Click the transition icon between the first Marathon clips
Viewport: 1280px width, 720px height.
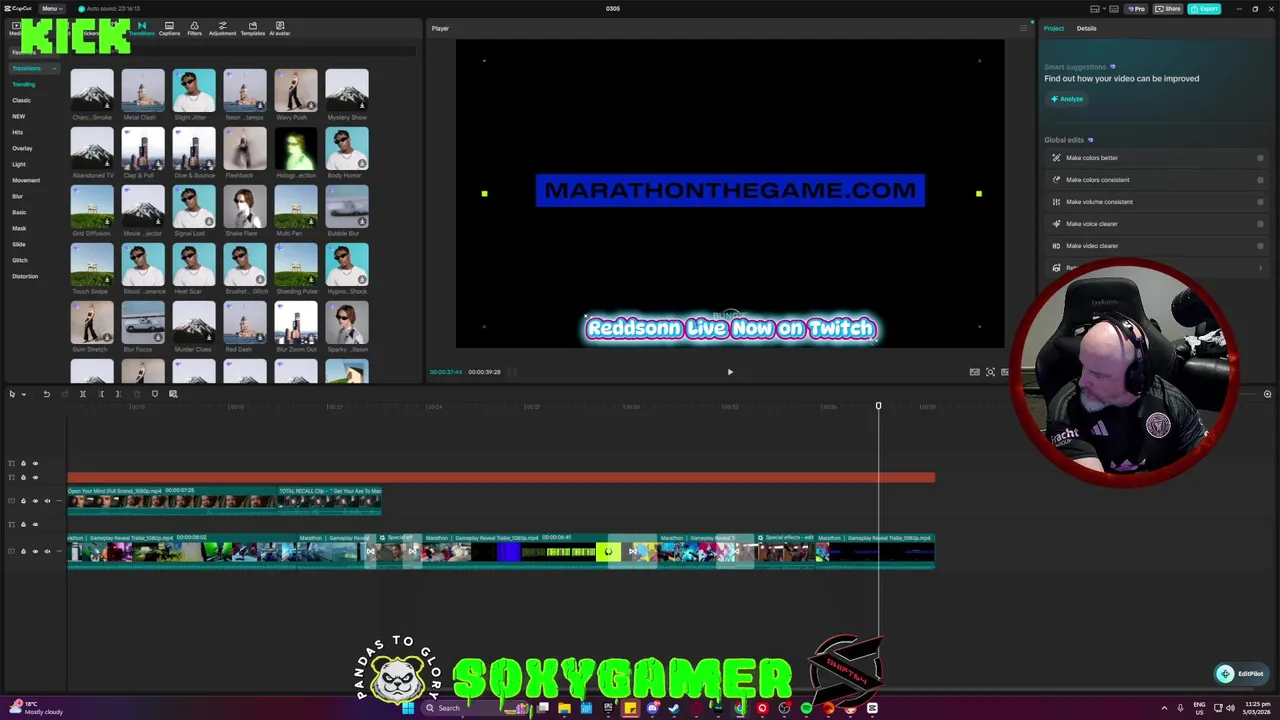[x=370, y=551]
